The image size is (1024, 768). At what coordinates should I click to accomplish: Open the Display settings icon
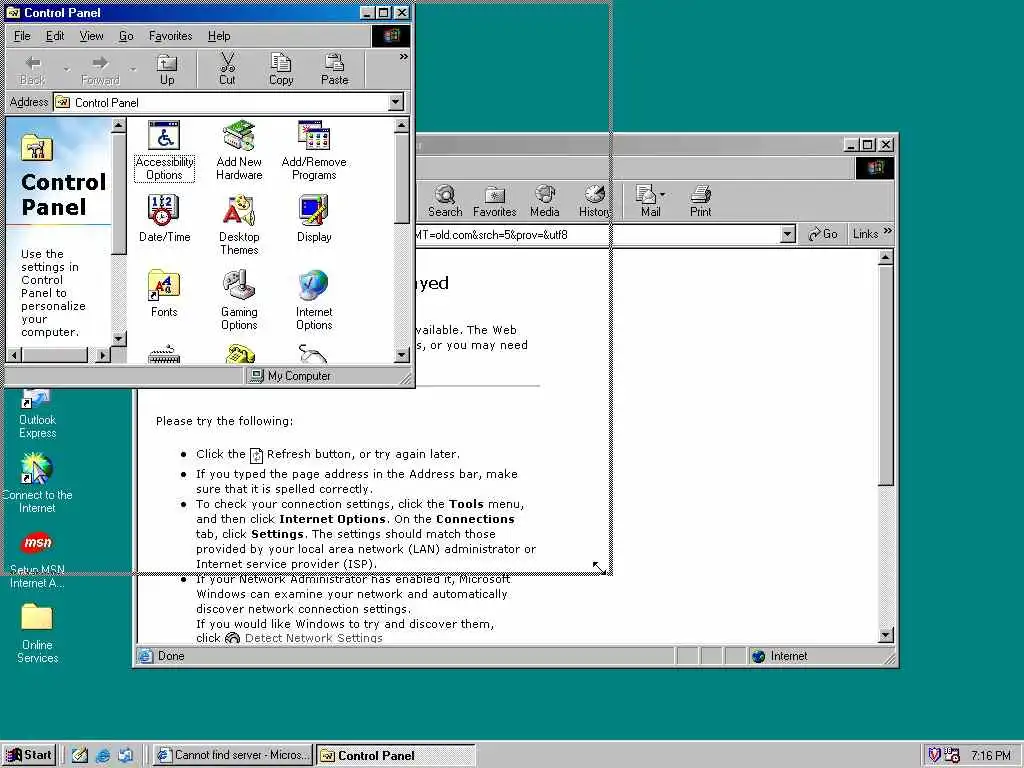pos(314,219)
